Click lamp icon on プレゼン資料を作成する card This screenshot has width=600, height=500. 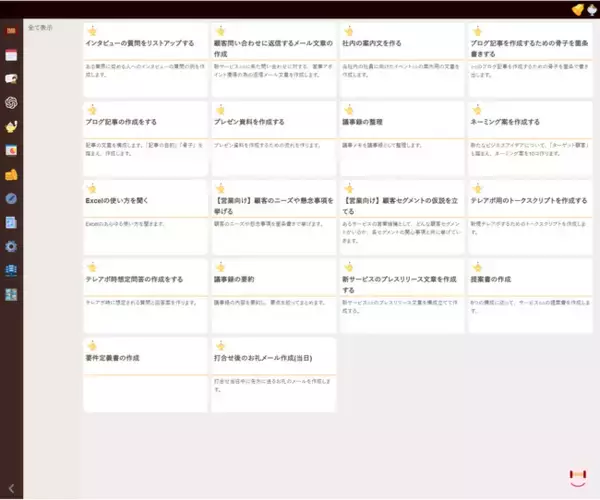220,110
